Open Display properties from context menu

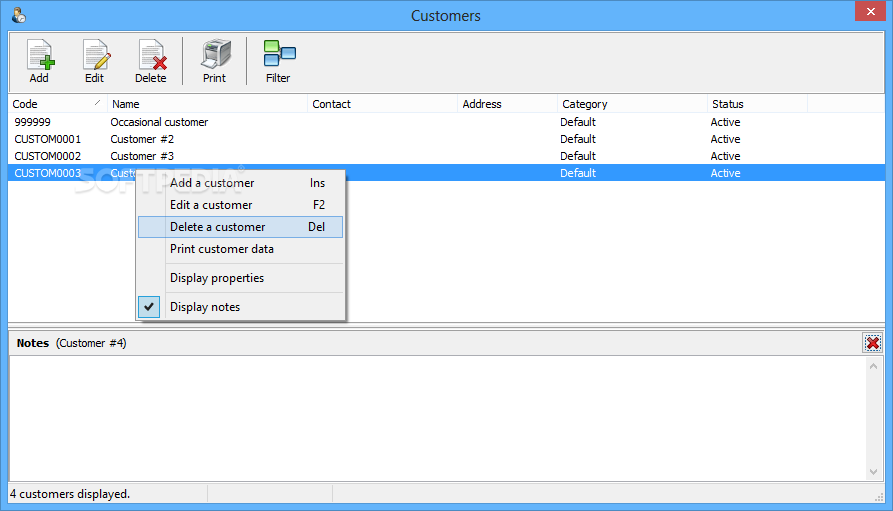240,278
